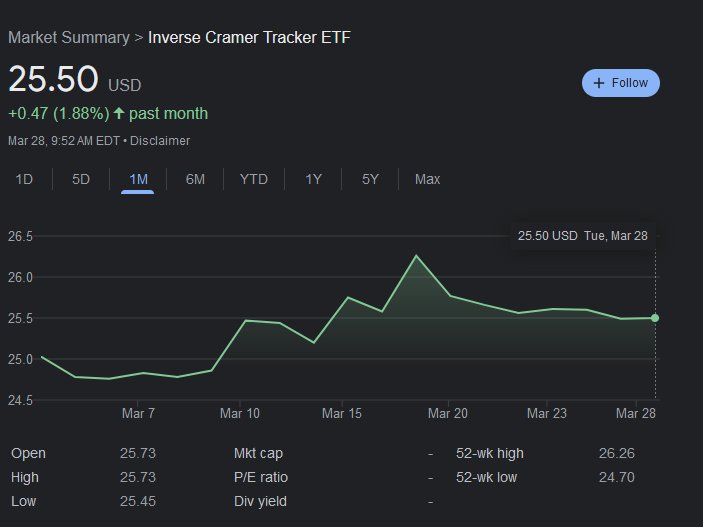Click the USD currency label

tap(125, 85)
